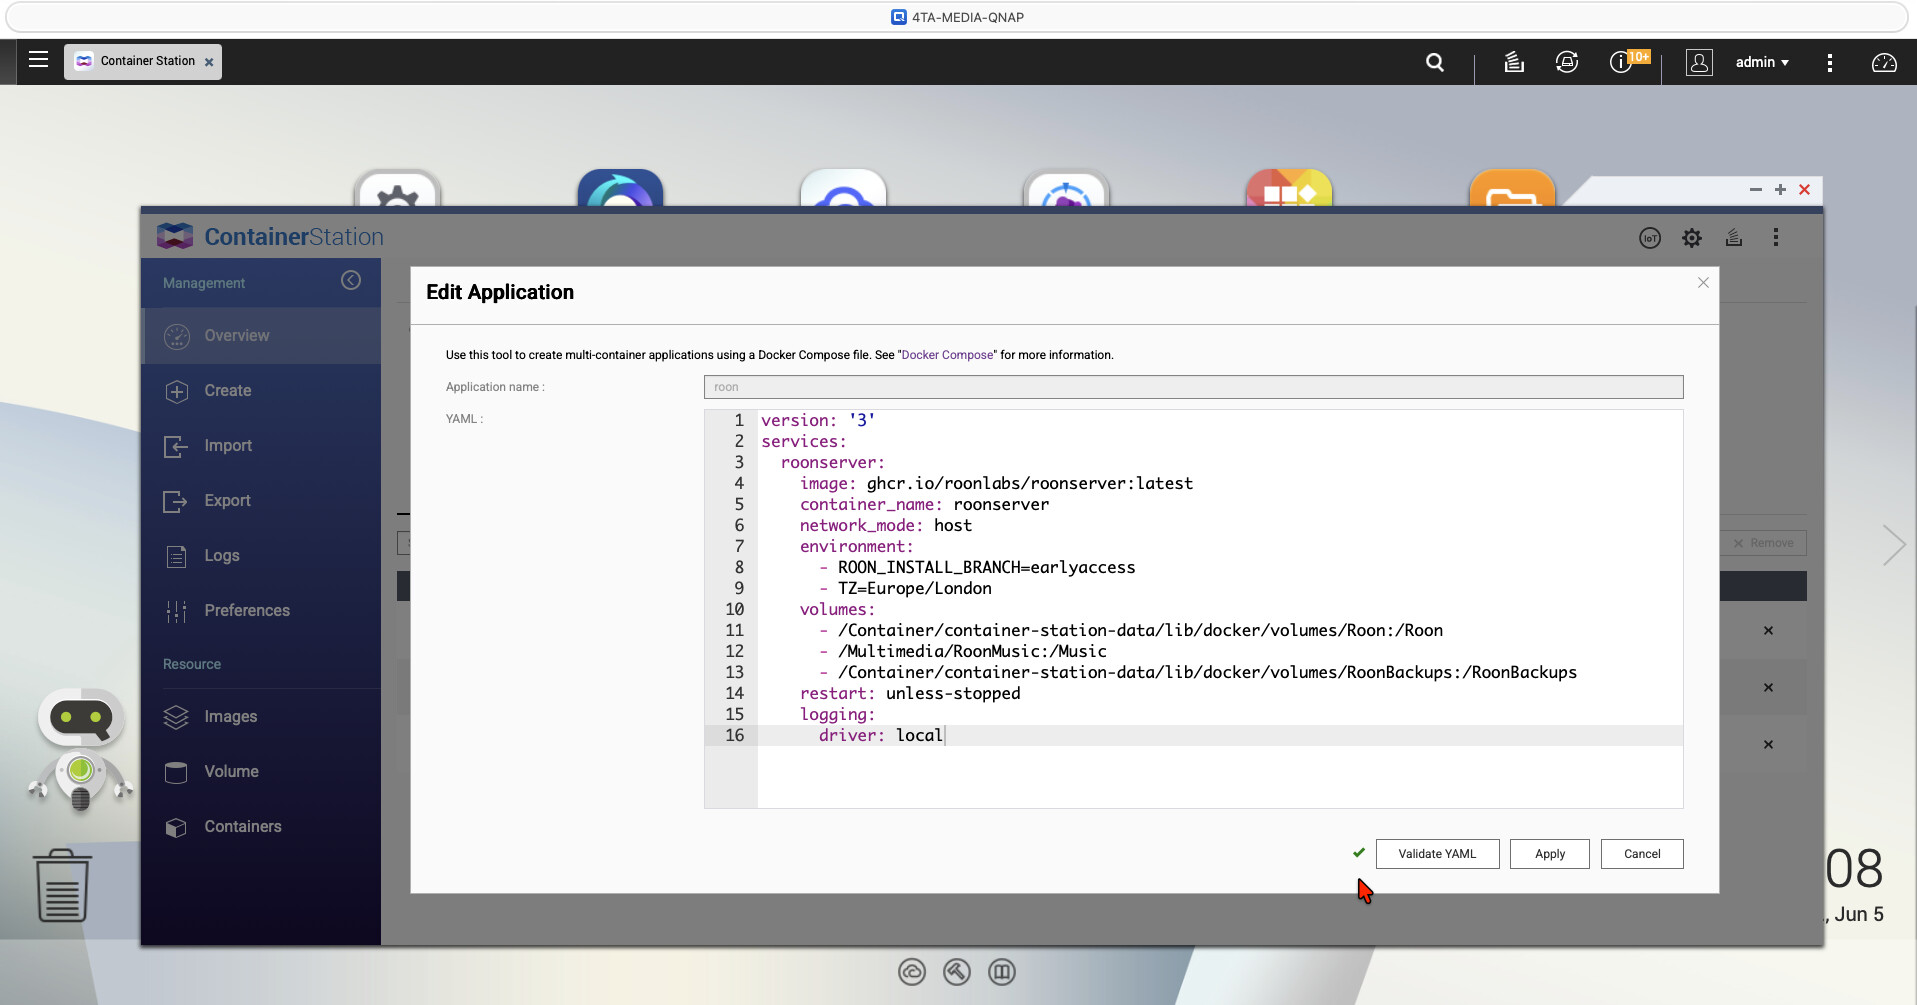The image size is (1917, 1005).
Task: Open QTS three-dot more options menu
Action: tap(1830, 62)
